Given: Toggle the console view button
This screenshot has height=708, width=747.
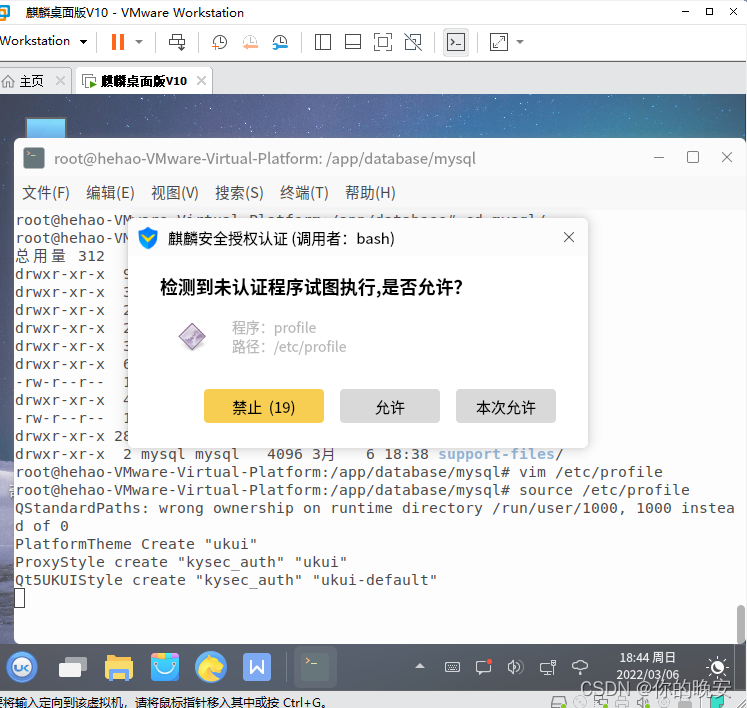Looking at the screenshot, I should click(x=456, y=42).
